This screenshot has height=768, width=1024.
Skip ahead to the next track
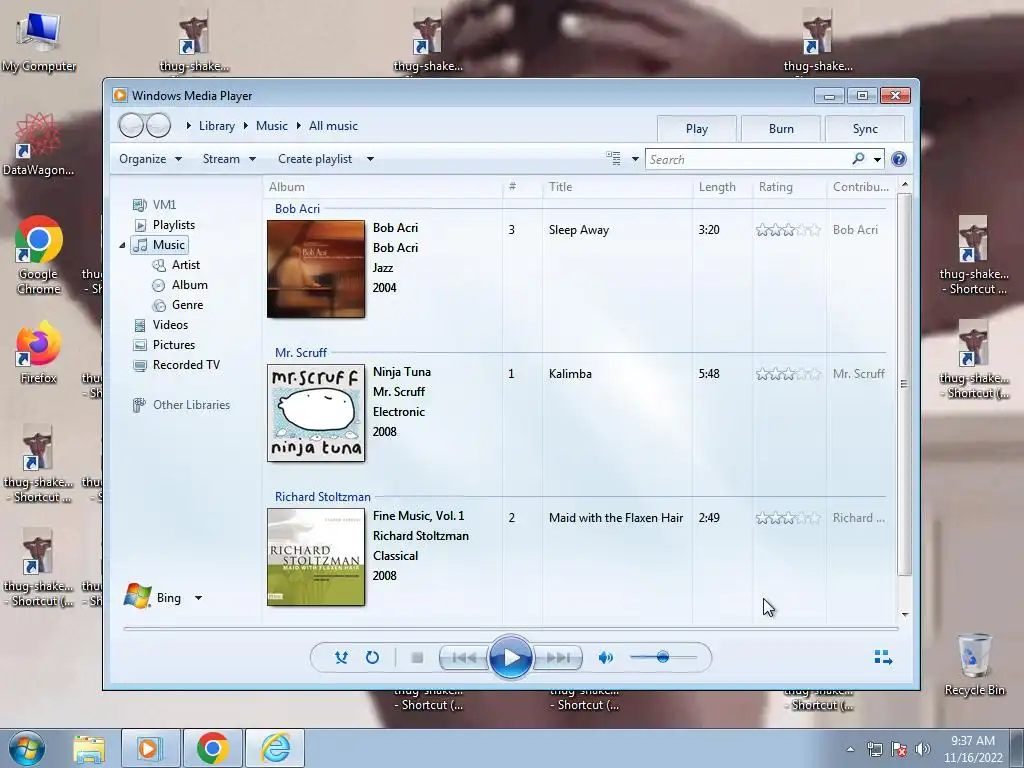(557, 658)
